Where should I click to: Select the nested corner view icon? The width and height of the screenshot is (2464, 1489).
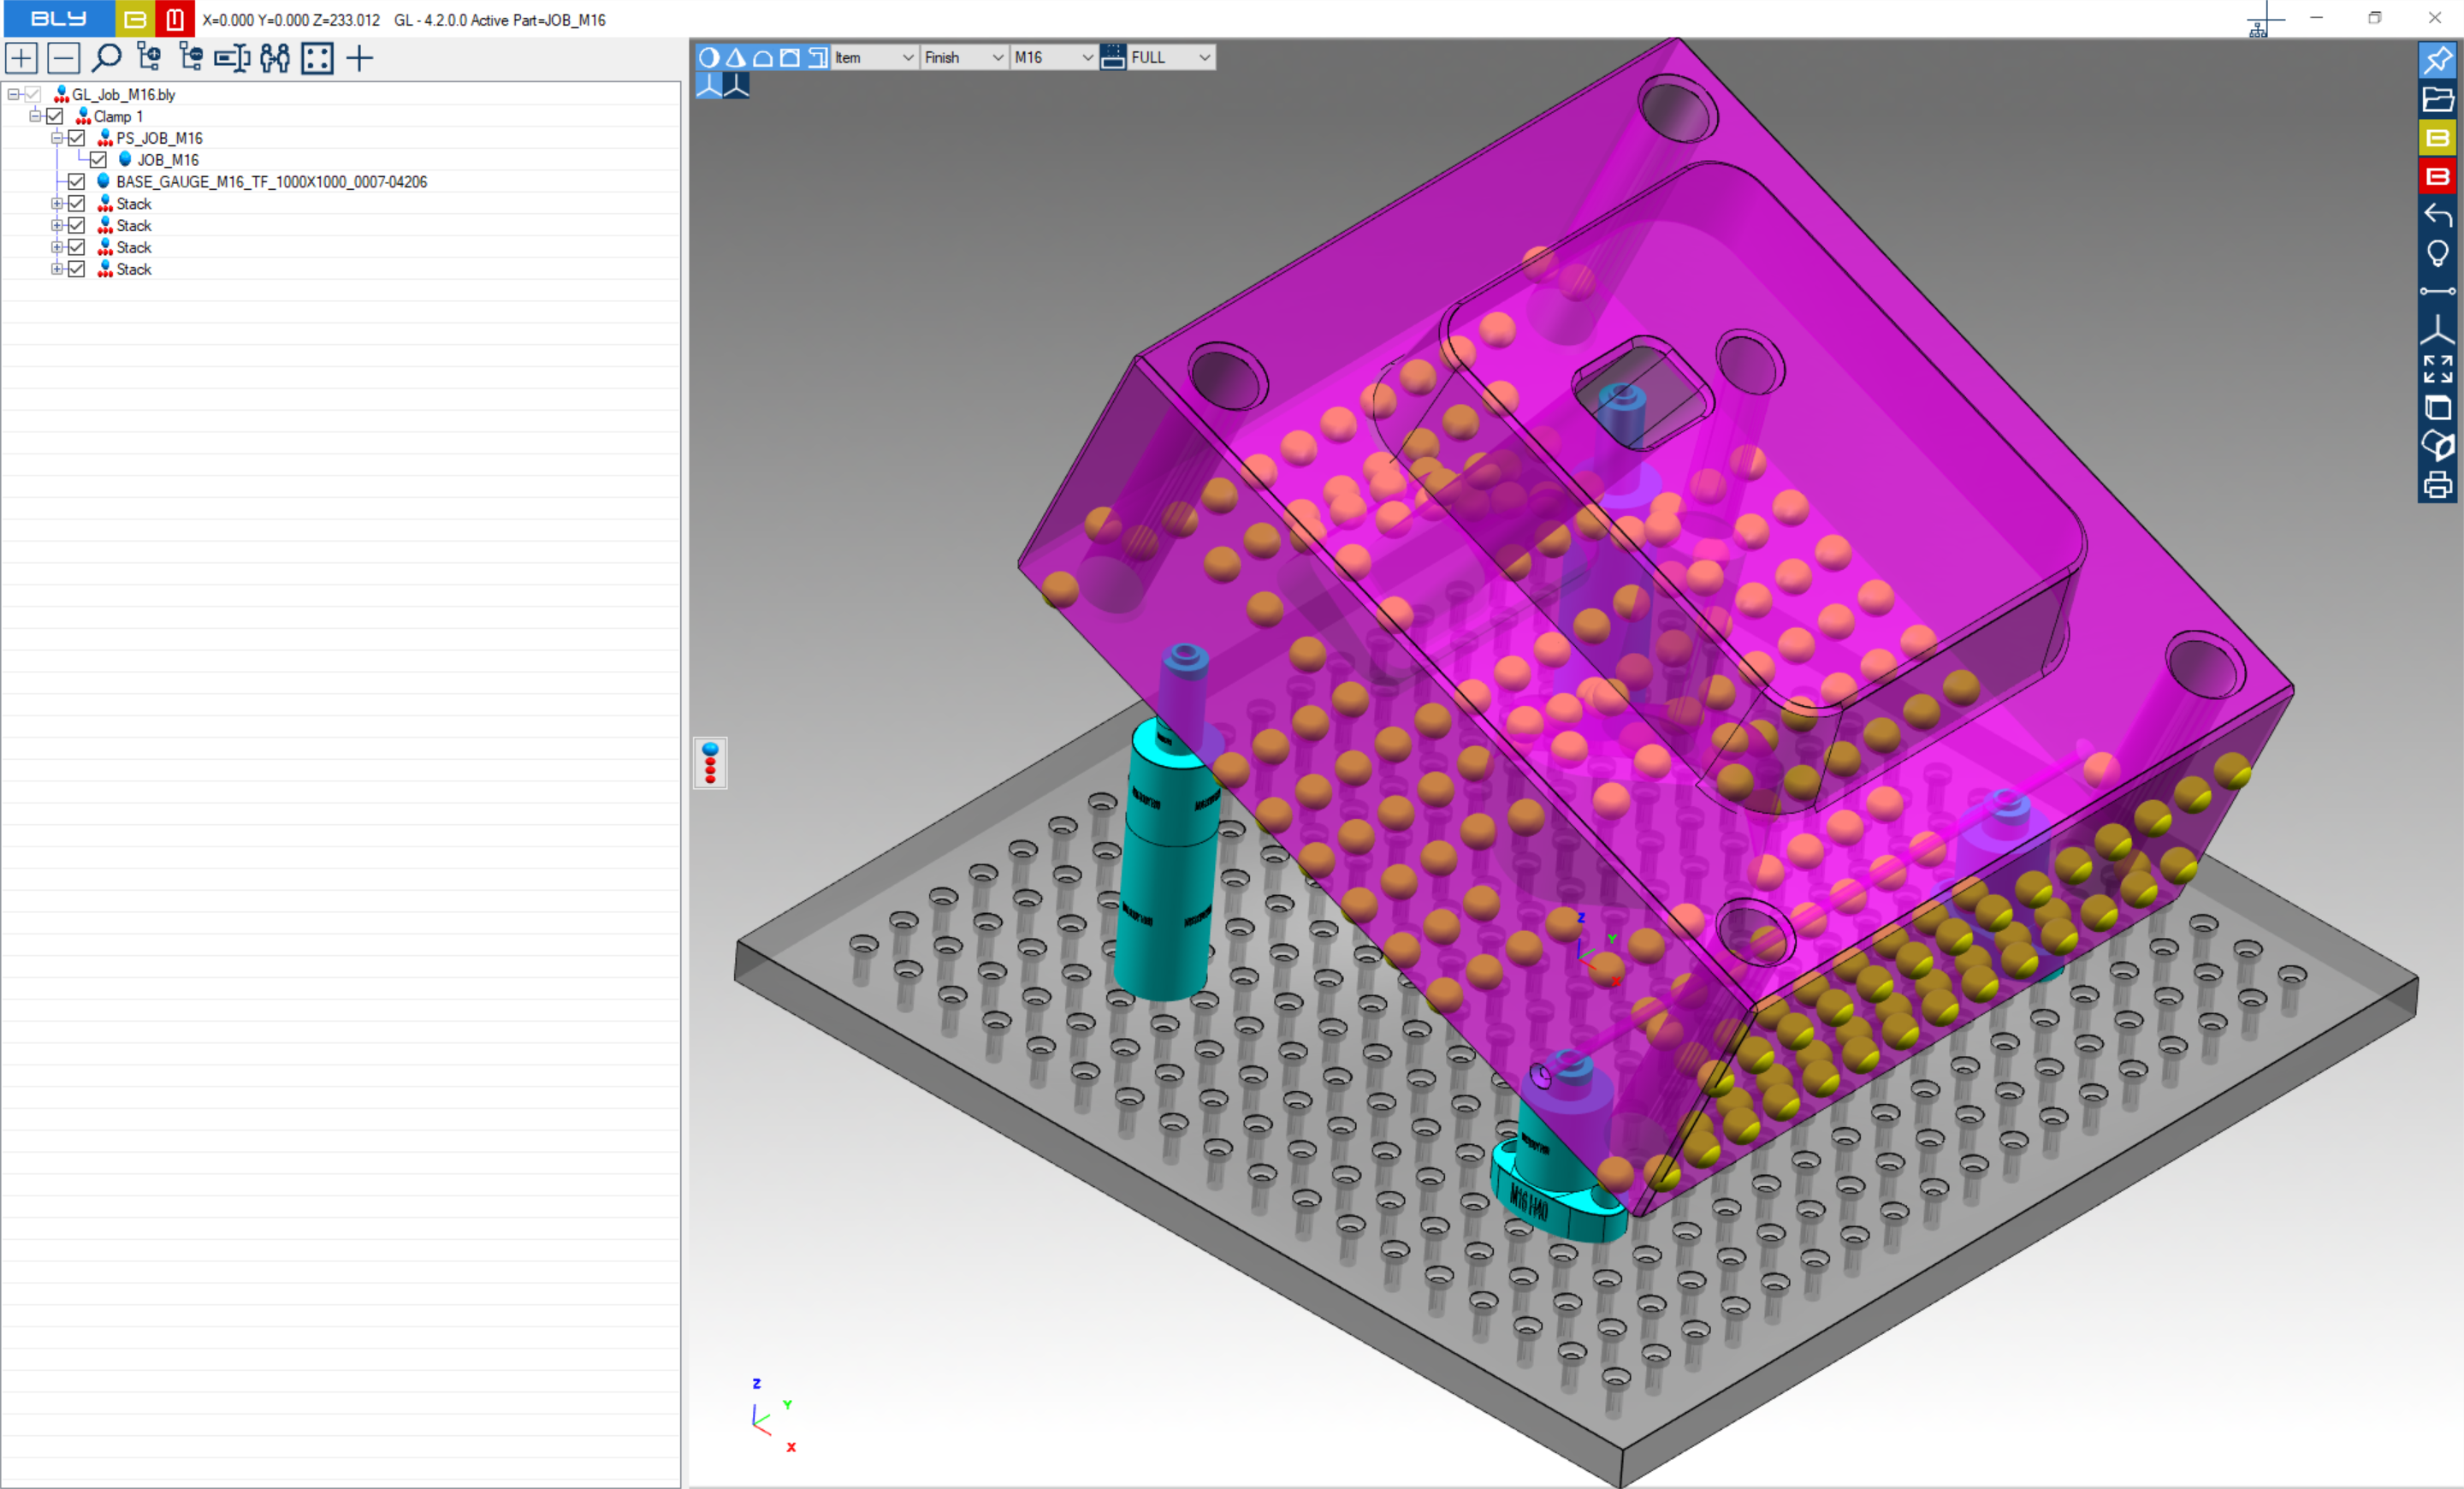[x=817, y=57]
